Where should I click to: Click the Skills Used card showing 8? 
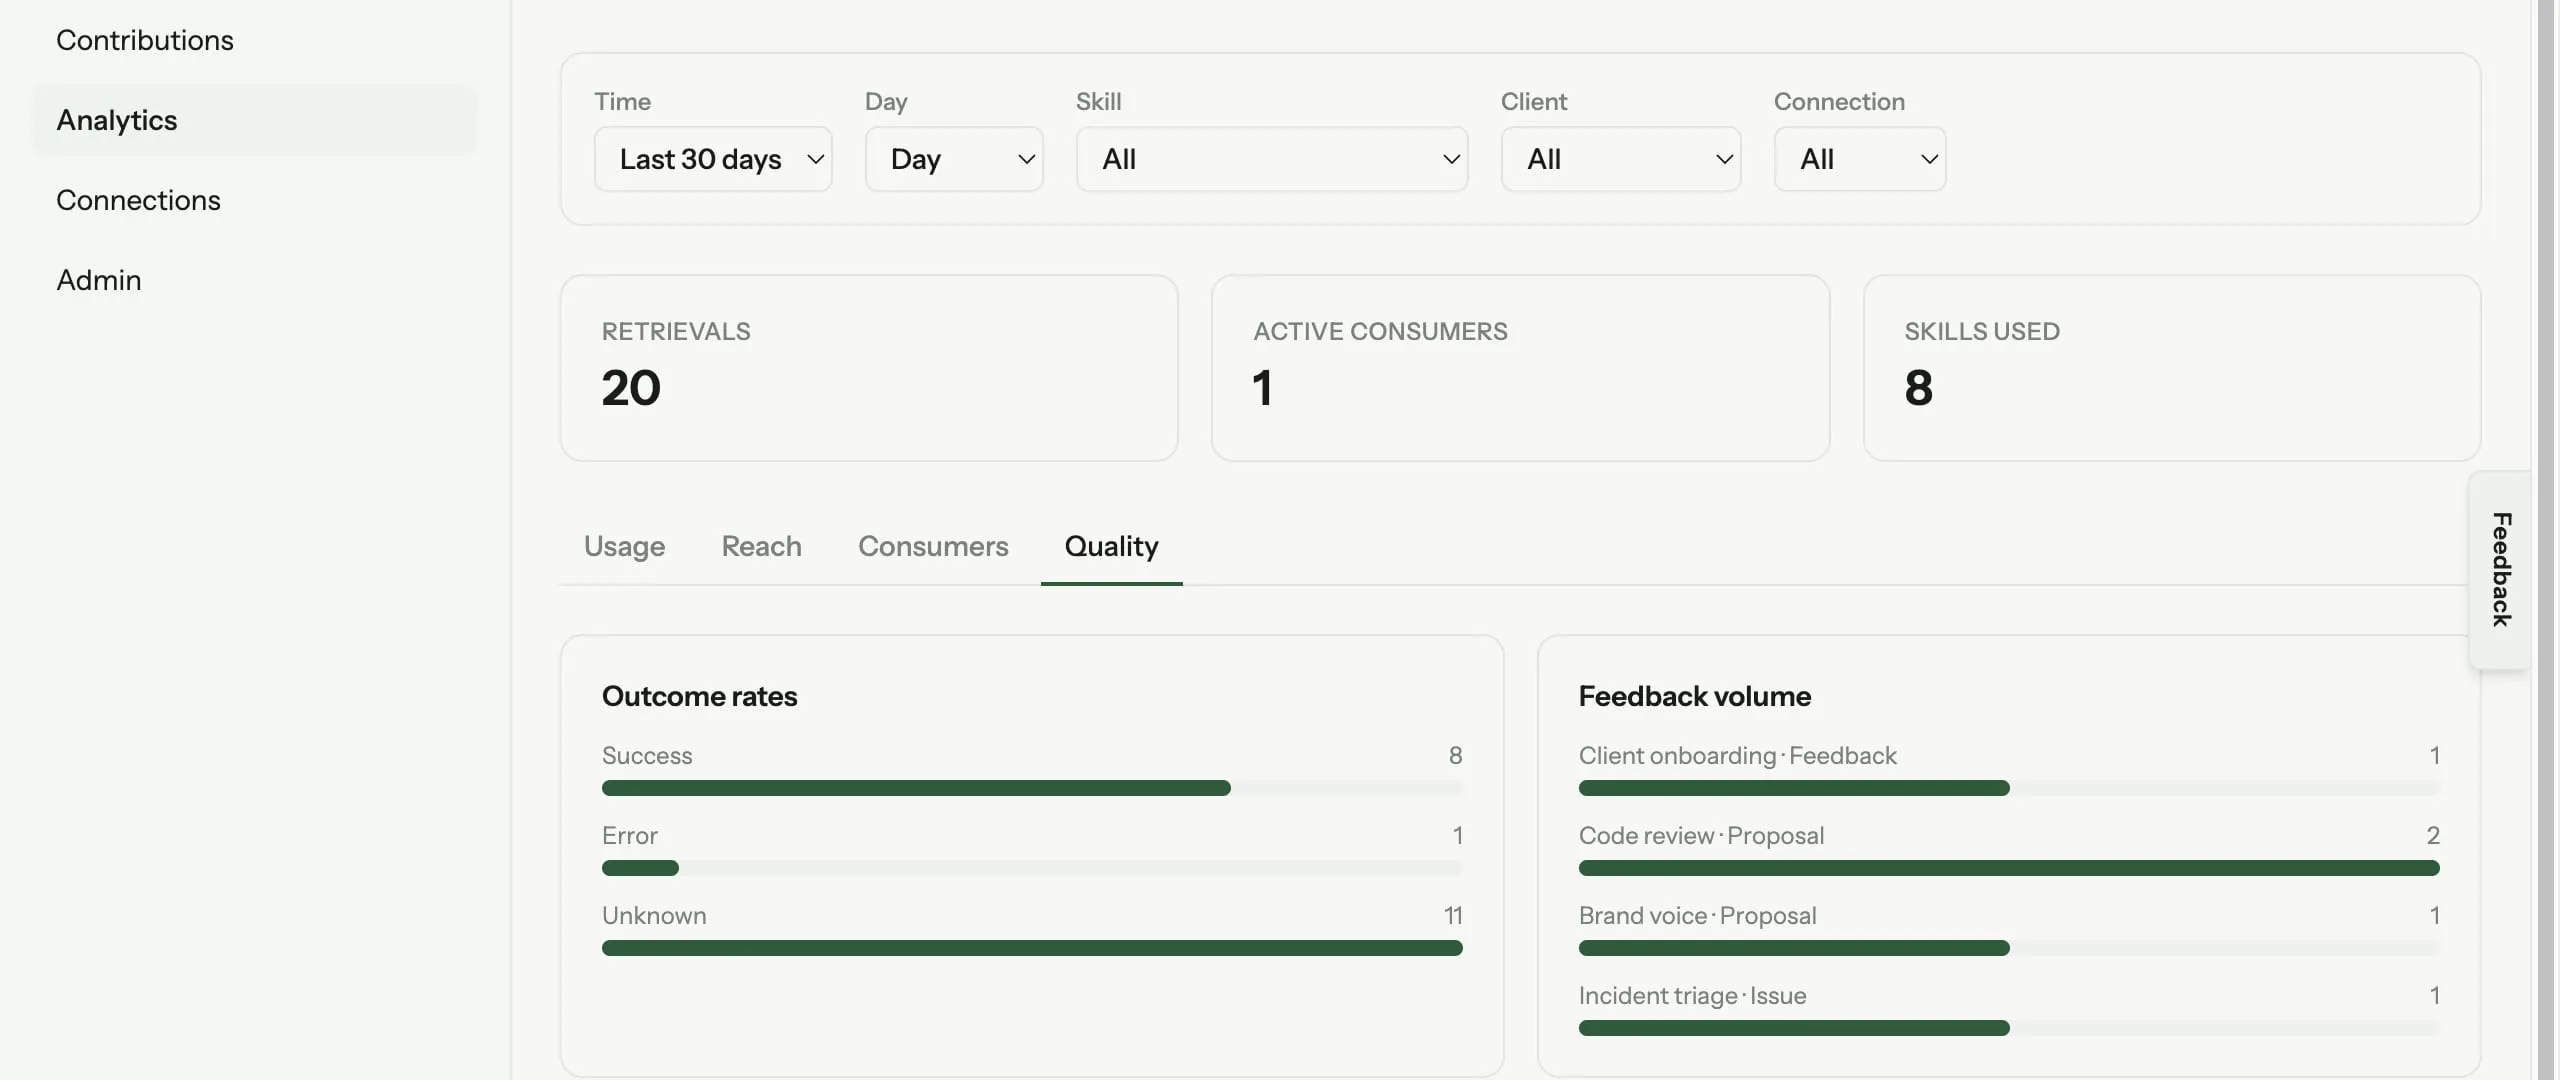[x=2172, y=368]
